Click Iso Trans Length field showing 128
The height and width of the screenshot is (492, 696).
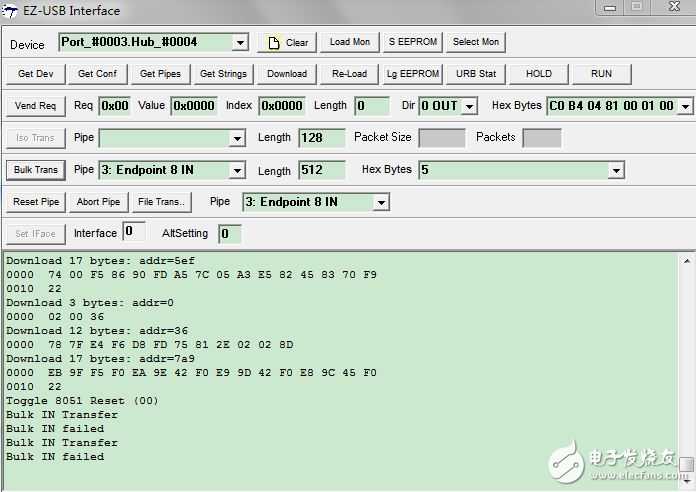pyautogui.click(x=321, y=138)
